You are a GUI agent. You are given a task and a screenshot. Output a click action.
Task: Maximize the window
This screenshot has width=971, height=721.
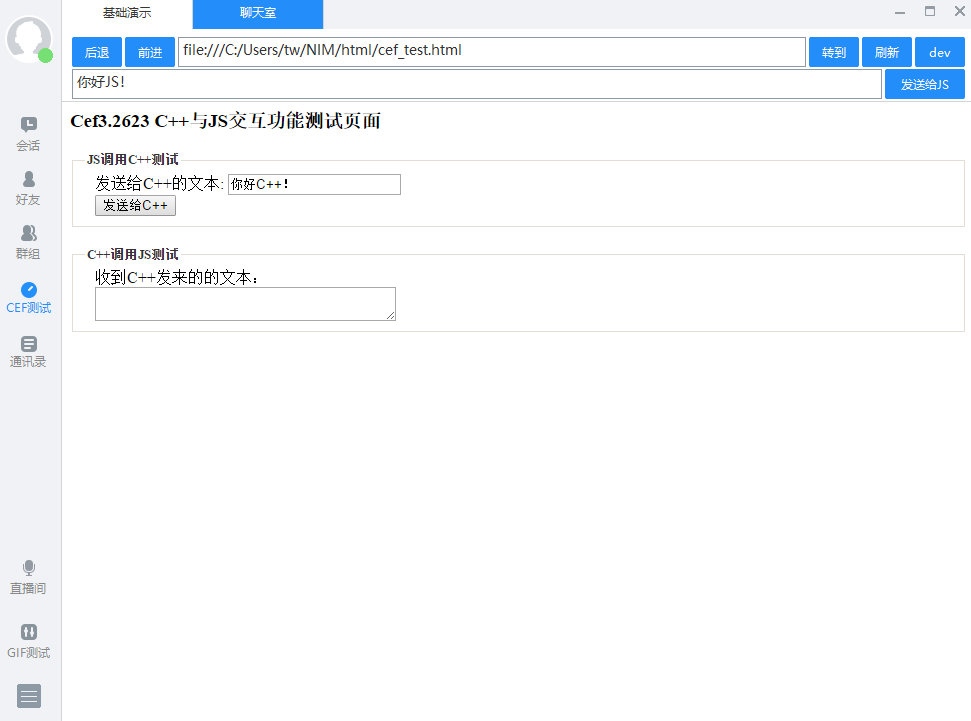coord(930,12)
